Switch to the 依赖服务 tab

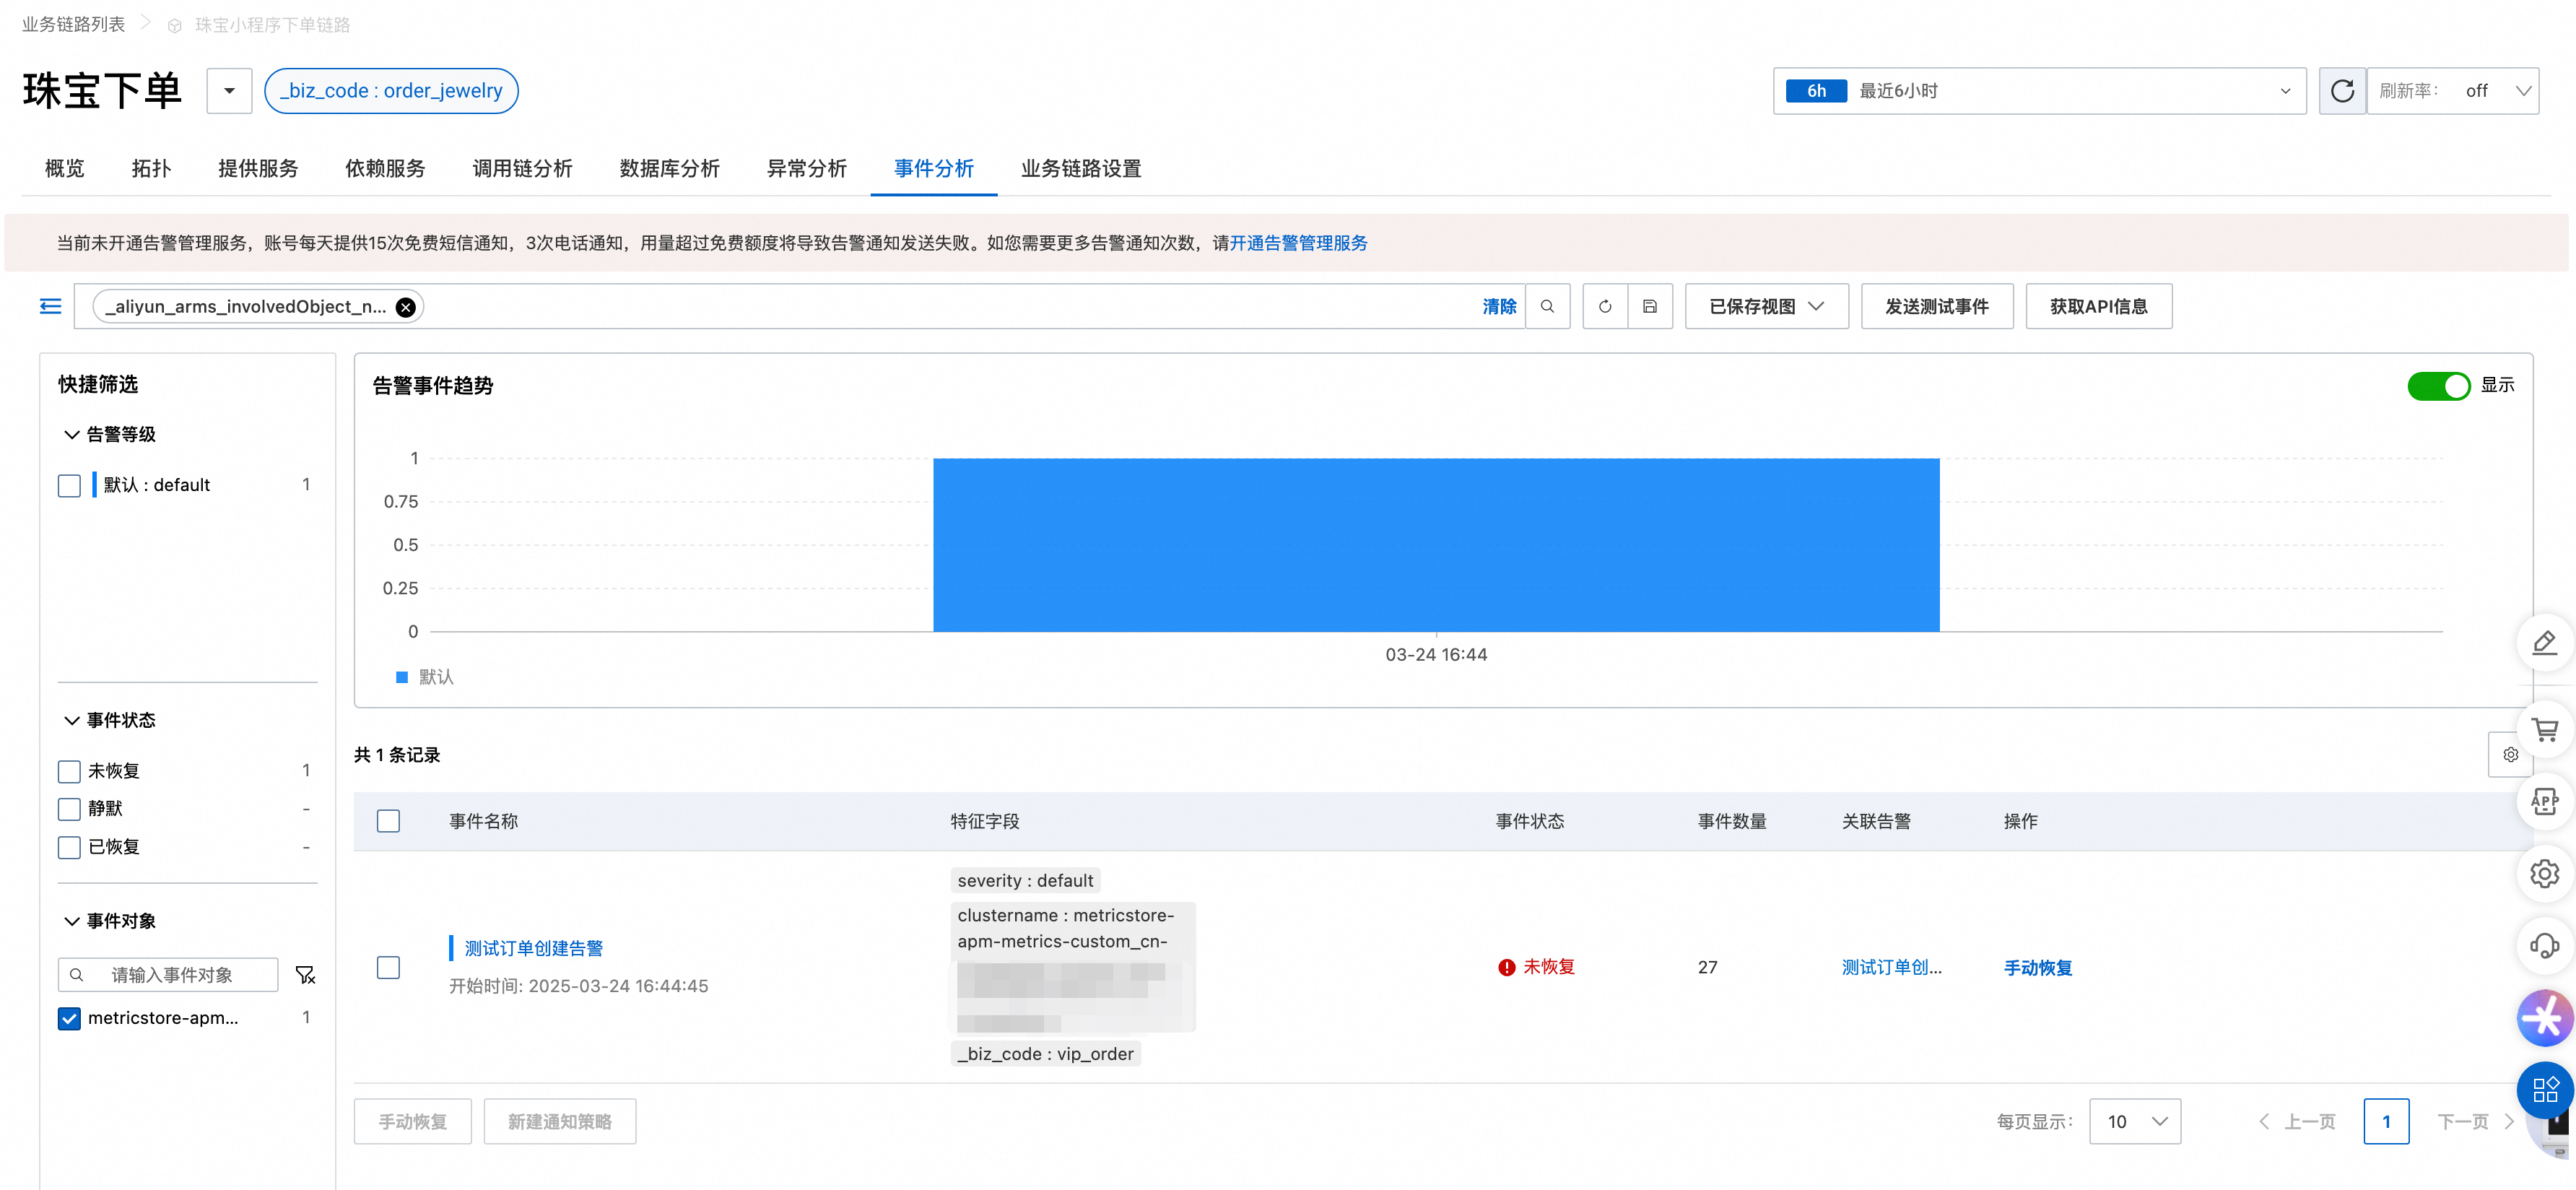385,168
